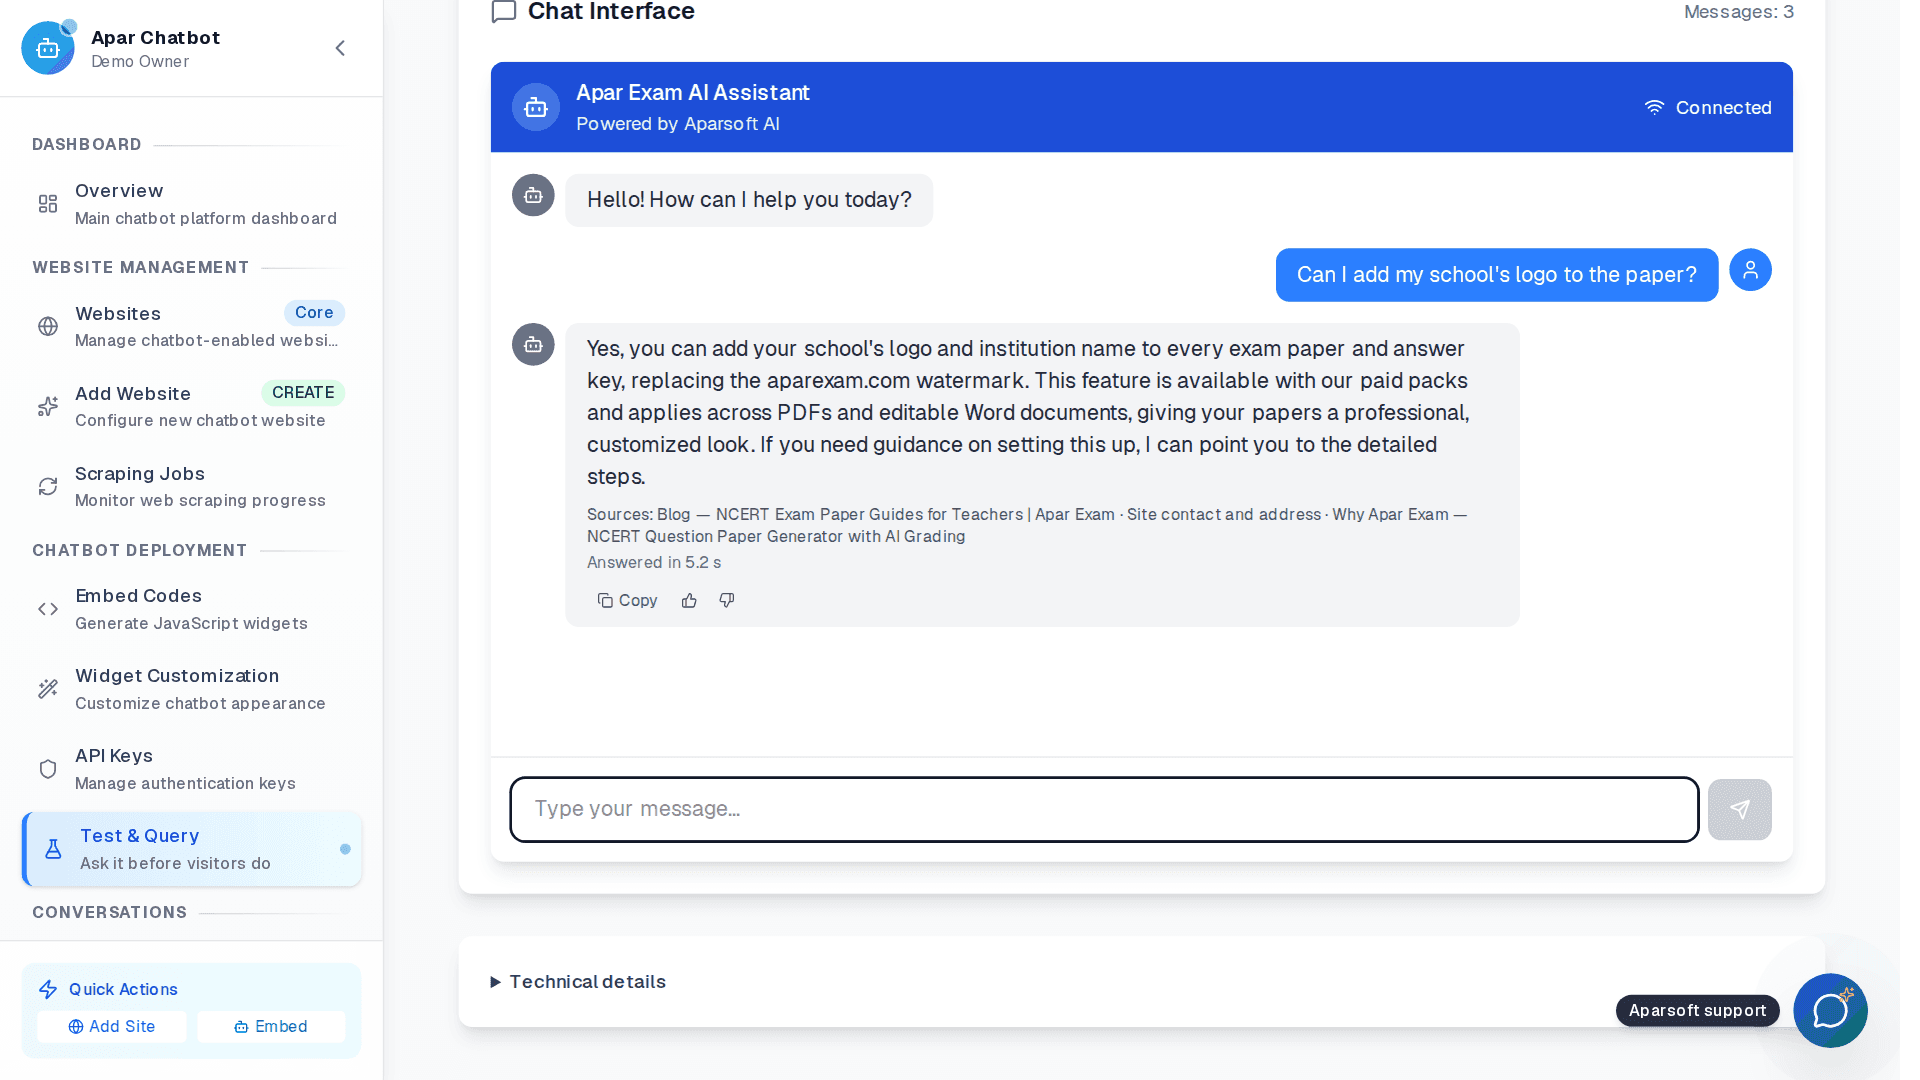The width and height of the screenshot is (1920, 1080).
Task: Open the Embed Codes page
Action: tap(191, 609)
